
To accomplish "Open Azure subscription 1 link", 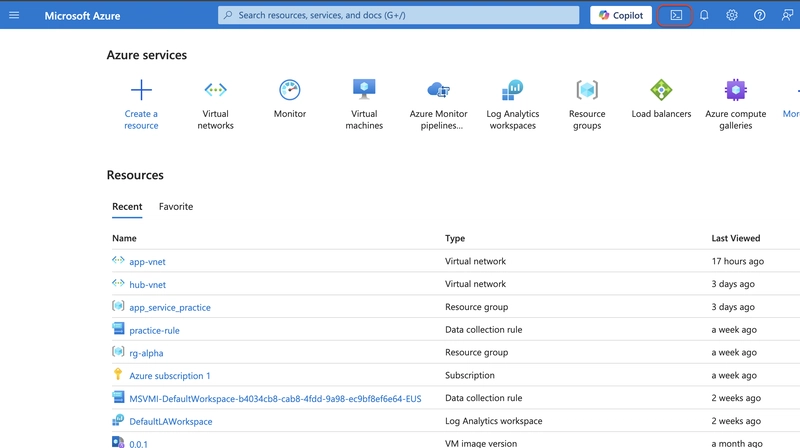I will click(170, 376).
